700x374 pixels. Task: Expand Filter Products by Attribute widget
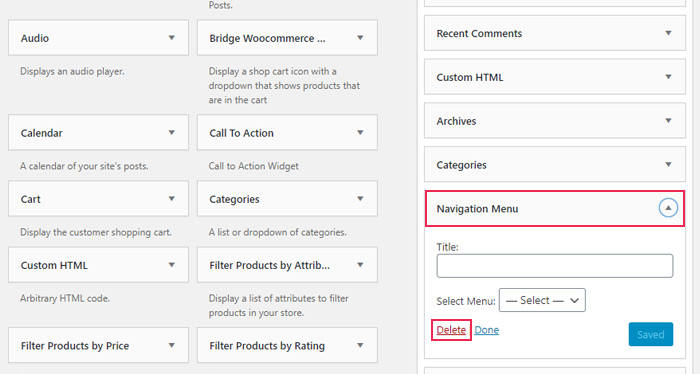click(x=360, y=265)
